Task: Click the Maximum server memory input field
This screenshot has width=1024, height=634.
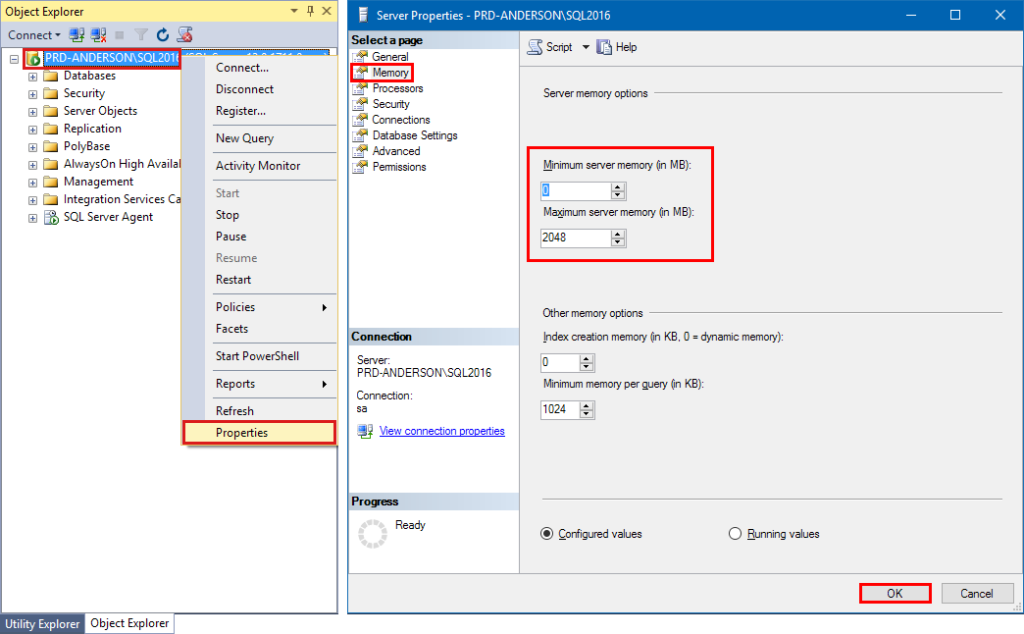Action: (575, 238)
